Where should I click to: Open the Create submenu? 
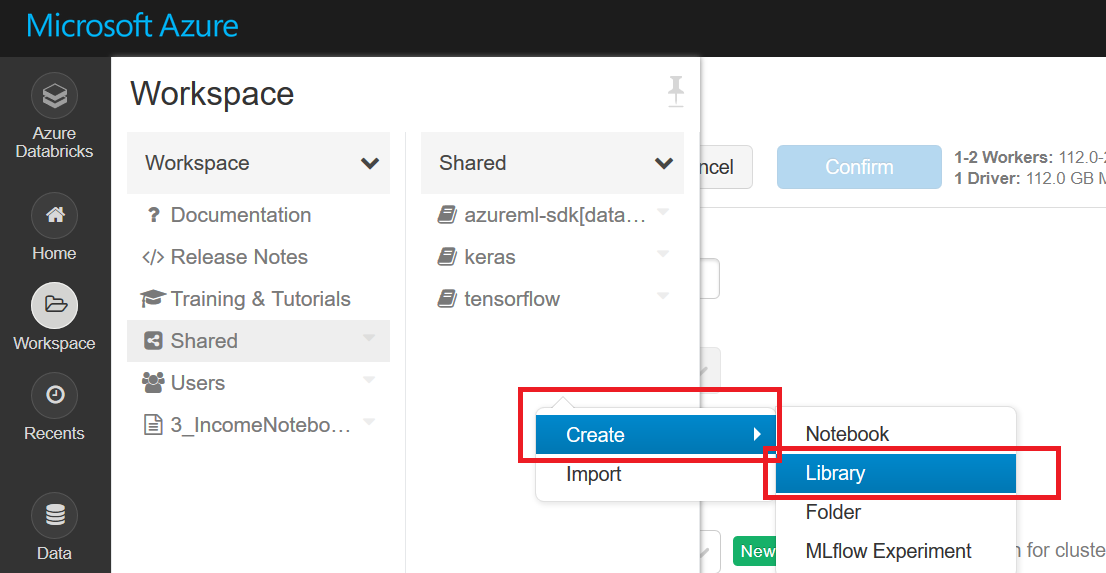click(x=655, y=435)
